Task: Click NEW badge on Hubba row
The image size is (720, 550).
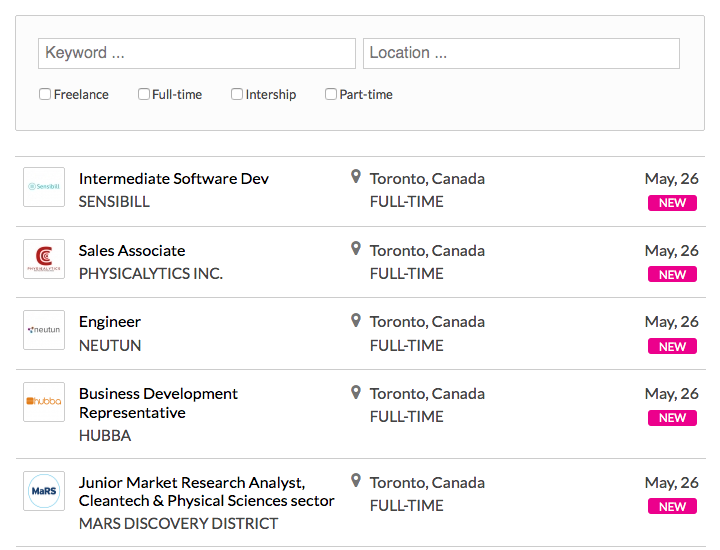Action: pyautogui.click(x=672, y=418)
